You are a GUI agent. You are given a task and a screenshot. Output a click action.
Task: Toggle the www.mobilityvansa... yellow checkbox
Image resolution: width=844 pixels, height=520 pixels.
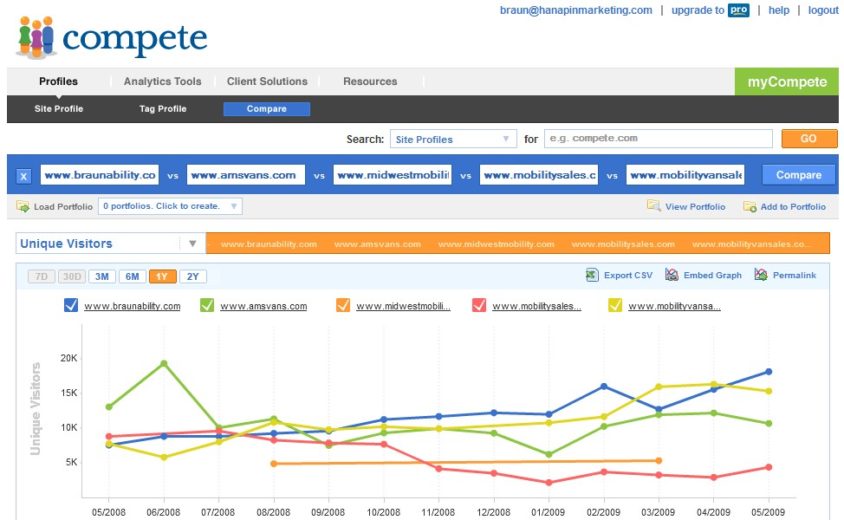[x=615, y=305]
